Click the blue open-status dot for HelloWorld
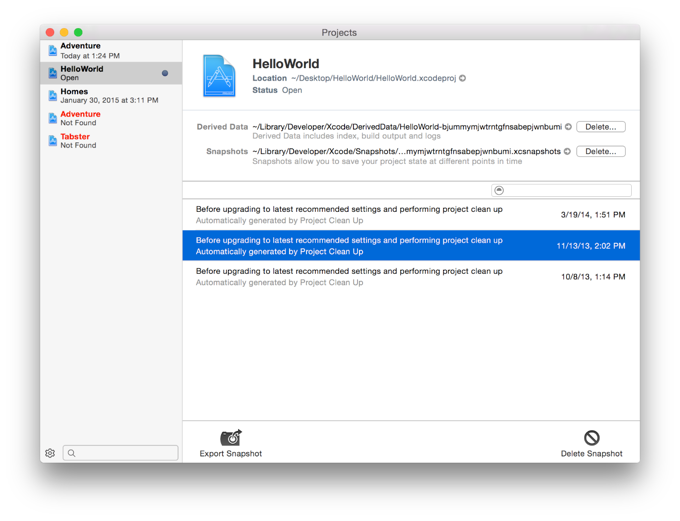 pos(165,73)
